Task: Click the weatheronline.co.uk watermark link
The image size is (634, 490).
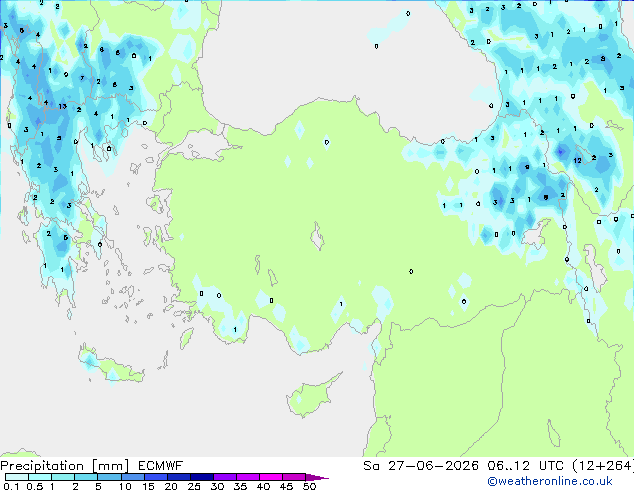Action: 550,481
